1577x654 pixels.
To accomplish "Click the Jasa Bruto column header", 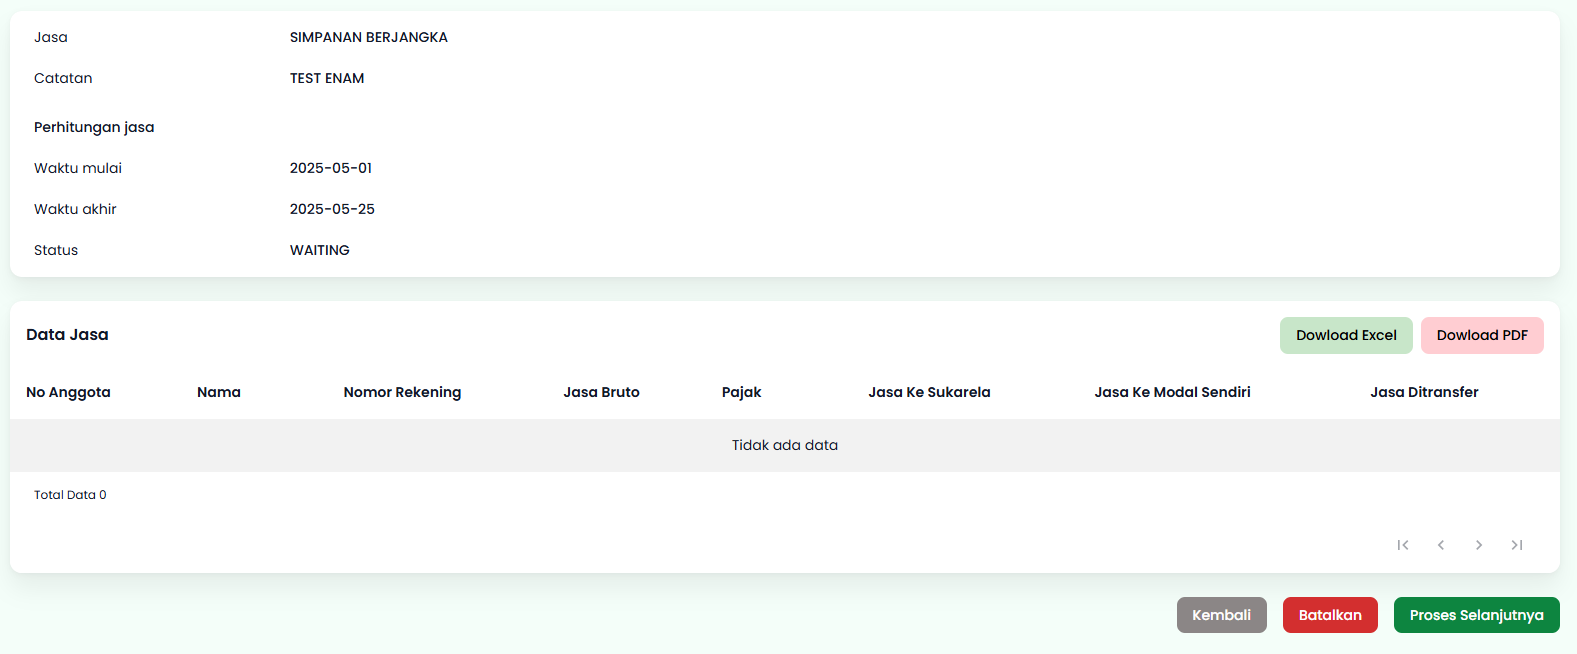I will 601,392.
